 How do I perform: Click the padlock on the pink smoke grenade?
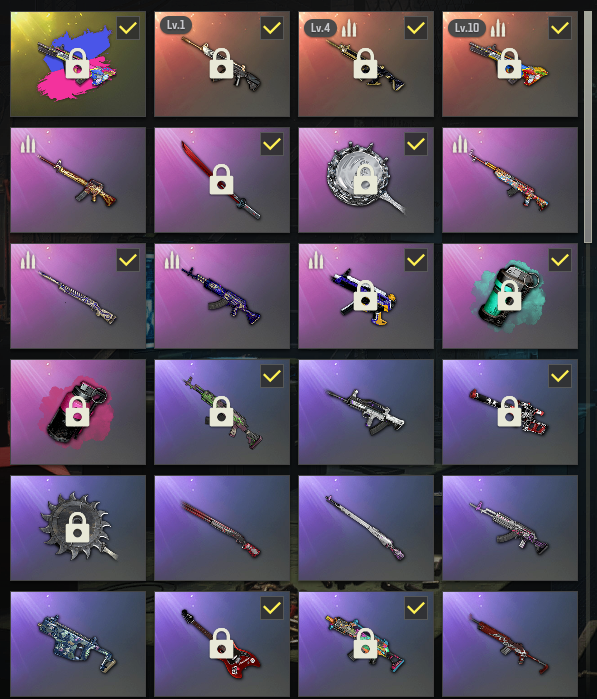tap(78, 411)
